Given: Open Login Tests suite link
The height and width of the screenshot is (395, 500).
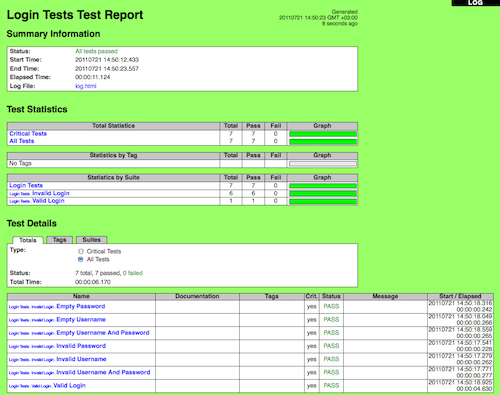Looking at the screenshot, I should pos(26,185).
